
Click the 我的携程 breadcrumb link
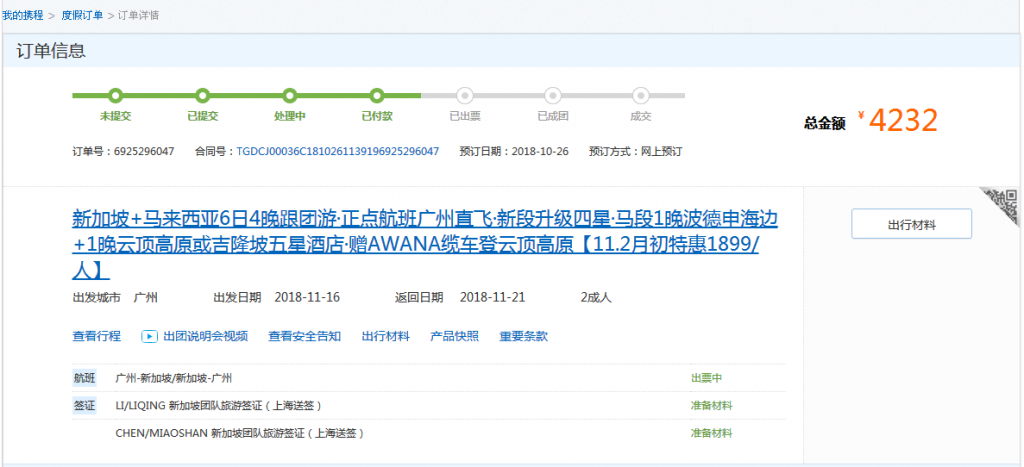coord(20,15)
